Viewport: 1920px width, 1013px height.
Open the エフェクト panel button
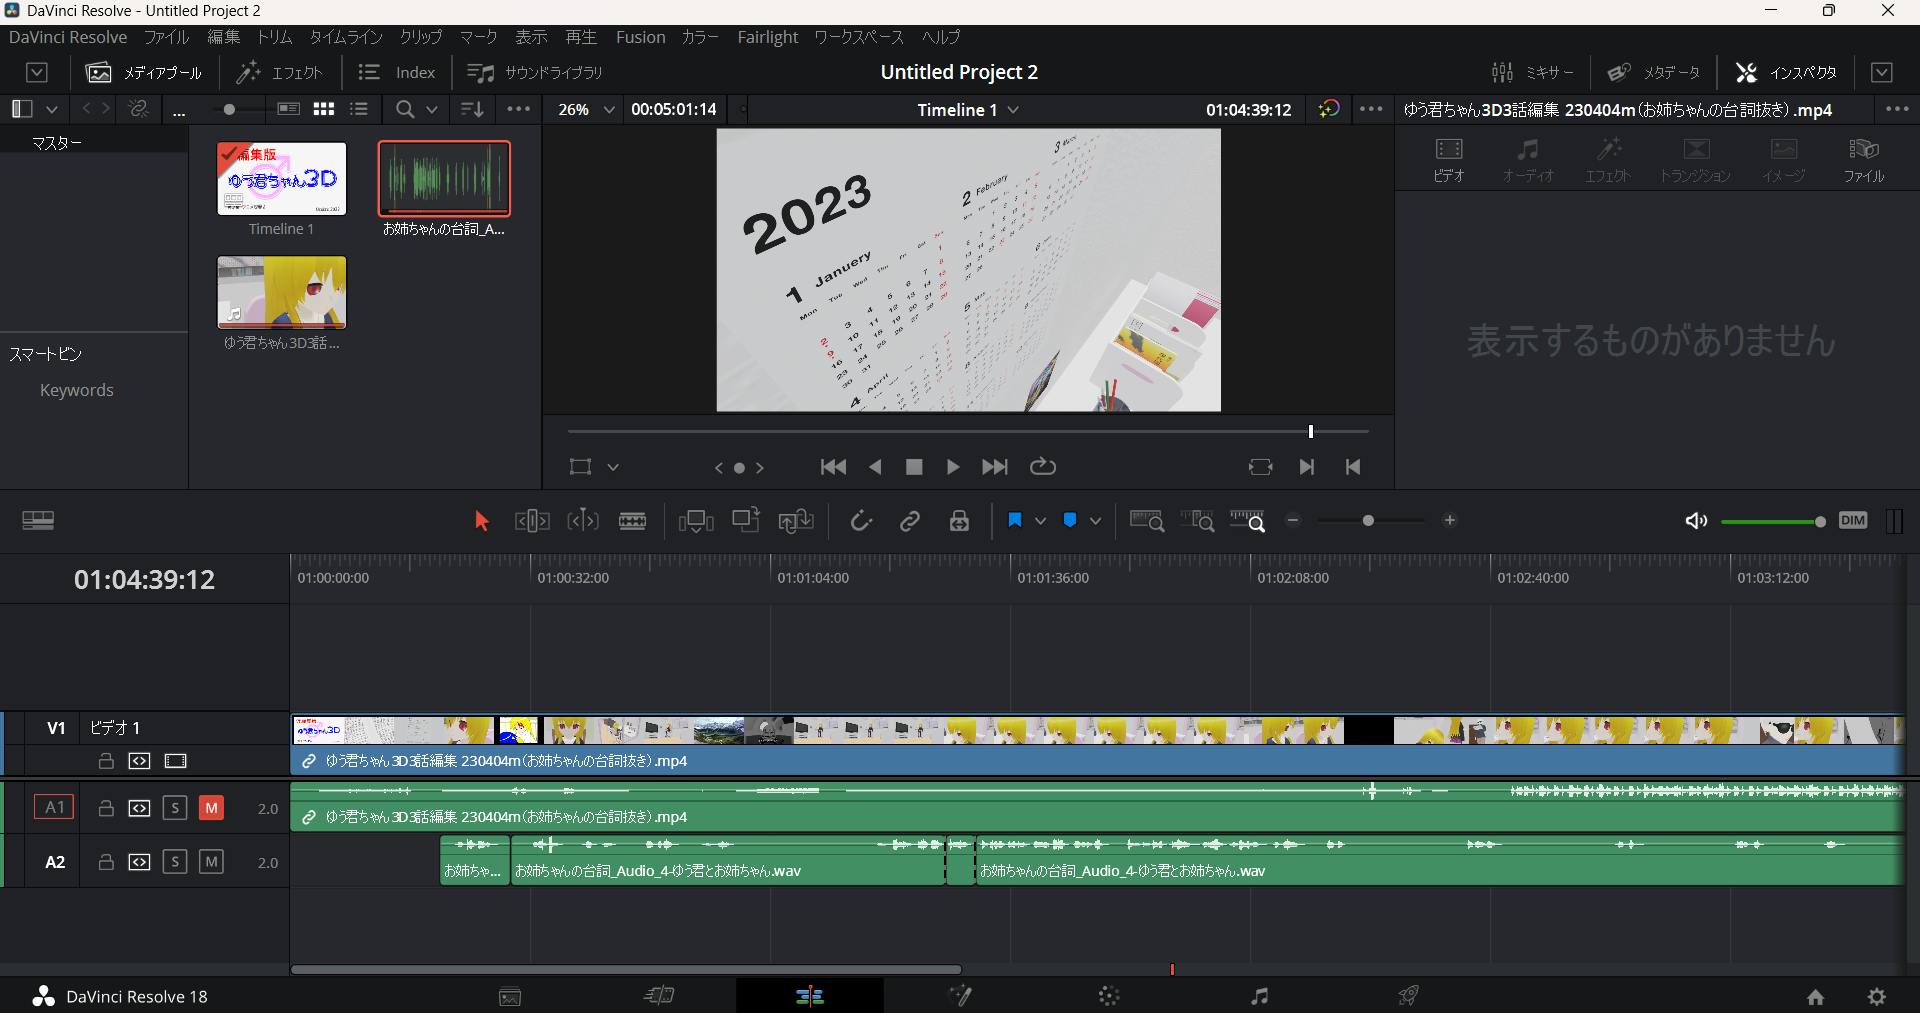[x=279, y=73]
